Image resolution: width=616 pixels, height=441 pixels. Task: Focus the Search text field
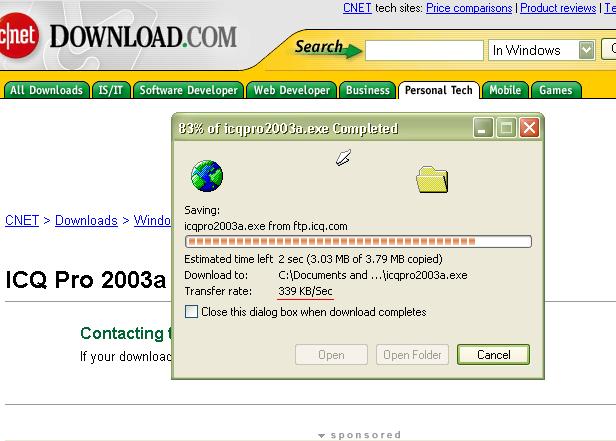[424, 50]
